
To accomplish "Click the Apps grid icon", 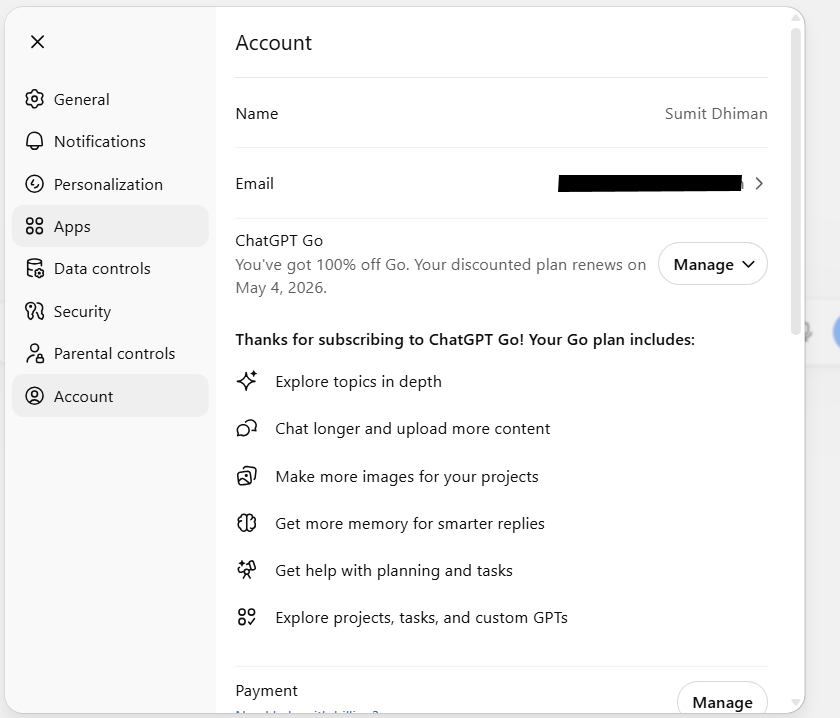I will [x=34, y=226].
